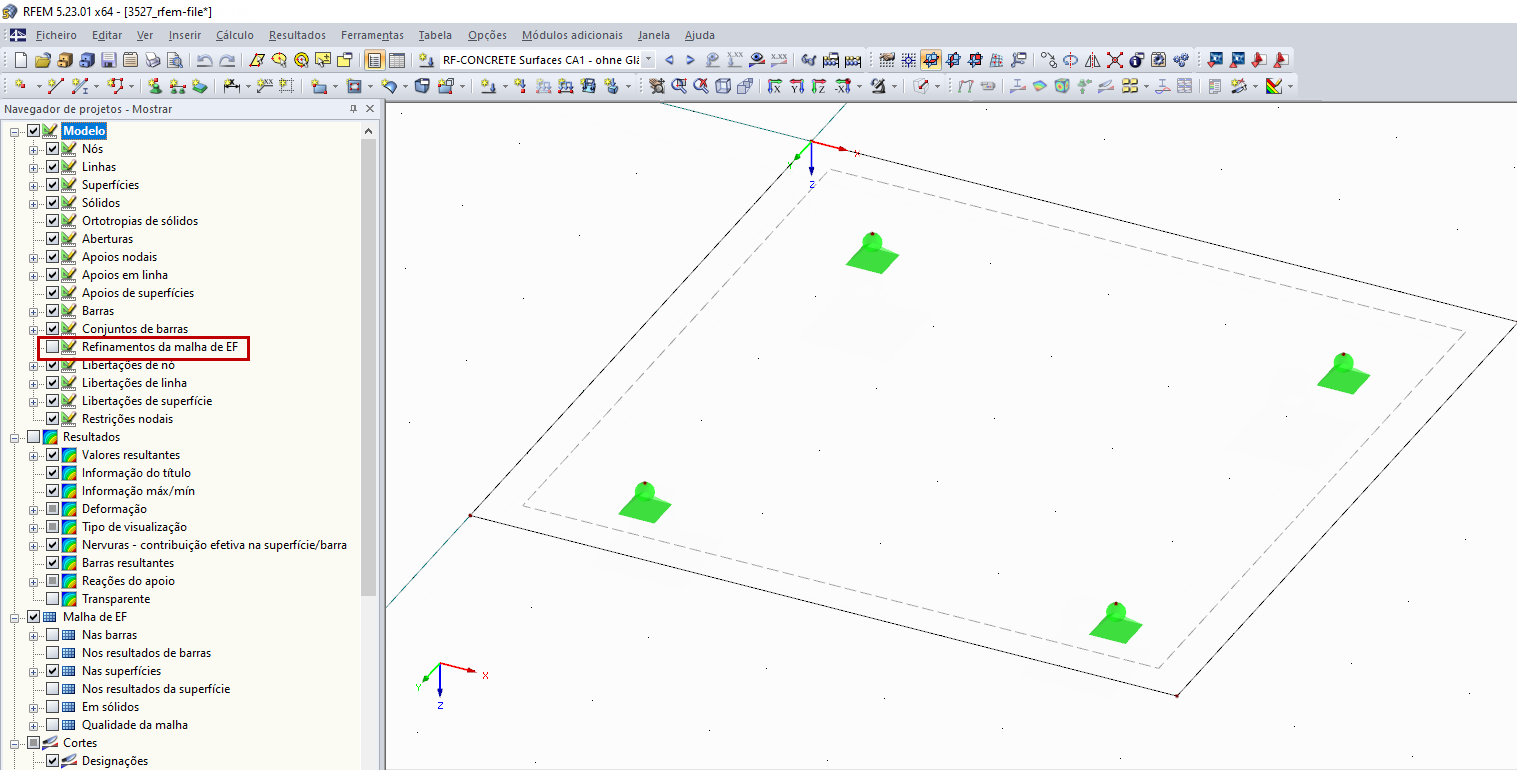1517x770 pixels.
Task: Open Print Preview with the magnifier page icon
Action: point(174,60)
